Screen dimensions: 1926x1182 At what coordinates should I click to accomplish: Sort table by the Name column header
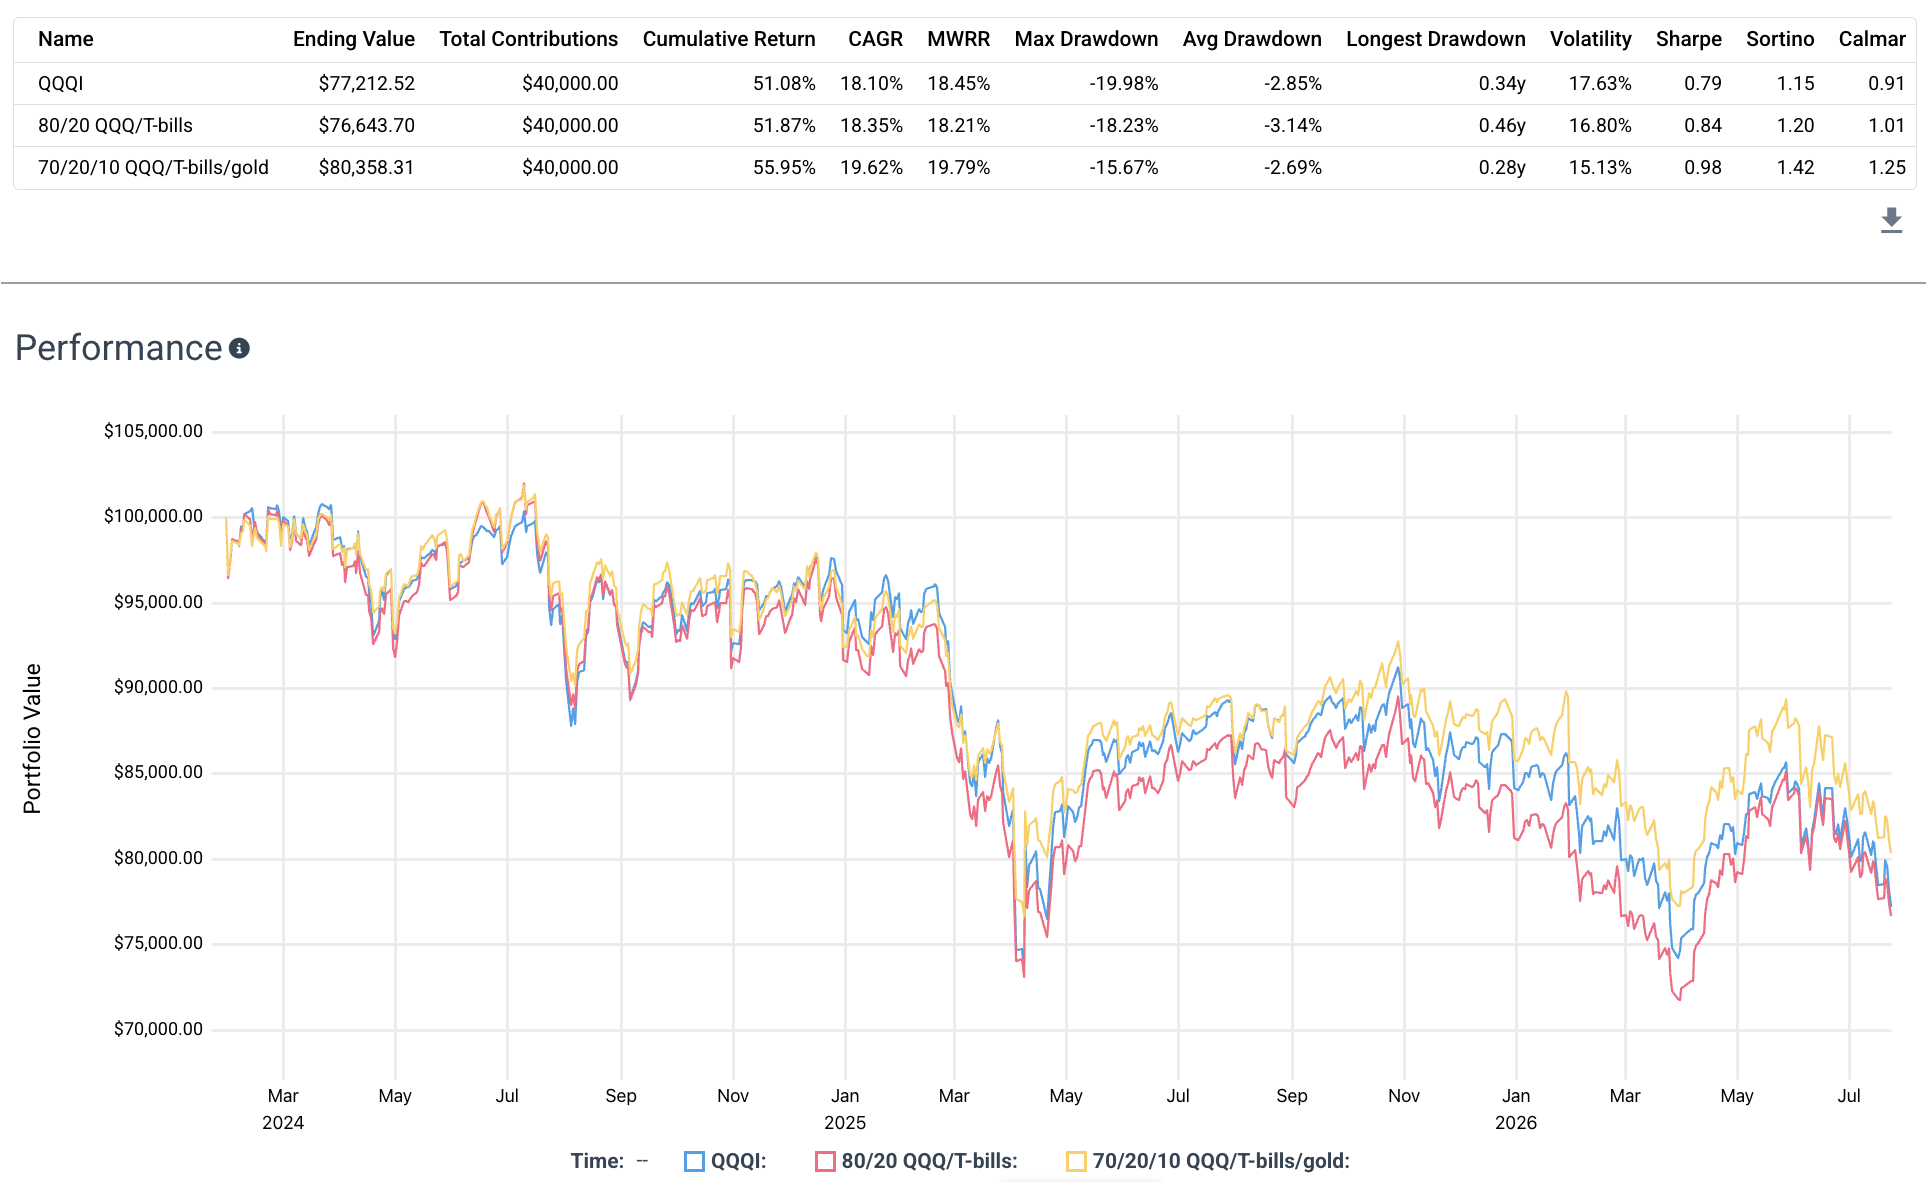(66, 39)
